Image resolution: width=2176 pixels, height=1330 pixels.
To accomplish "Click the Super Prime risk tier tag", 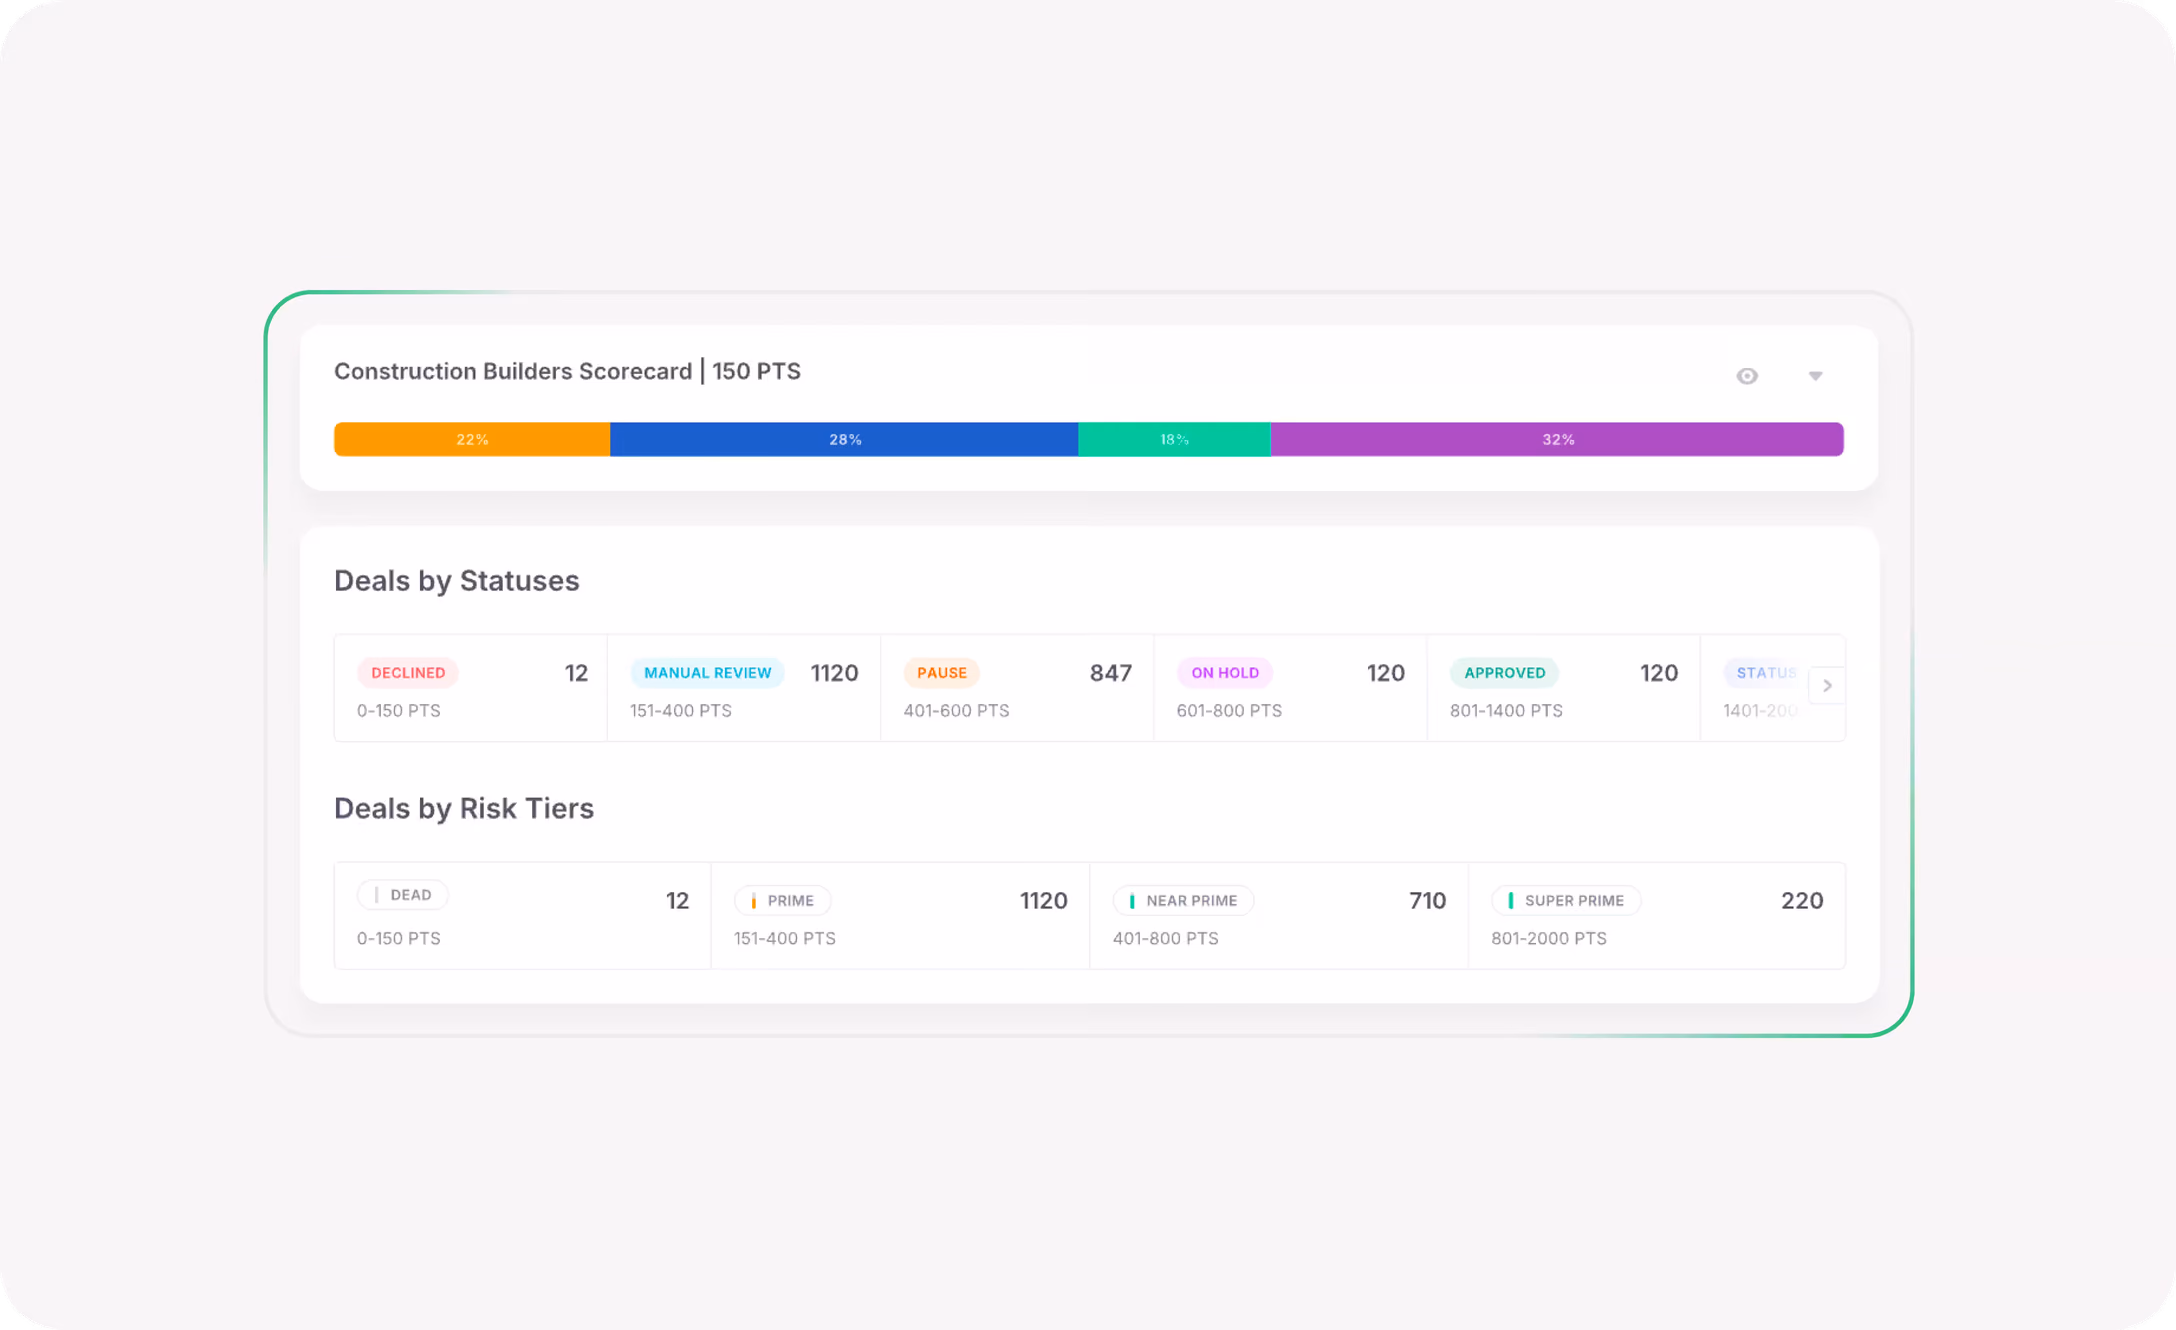I will [x=1566, y=901].
